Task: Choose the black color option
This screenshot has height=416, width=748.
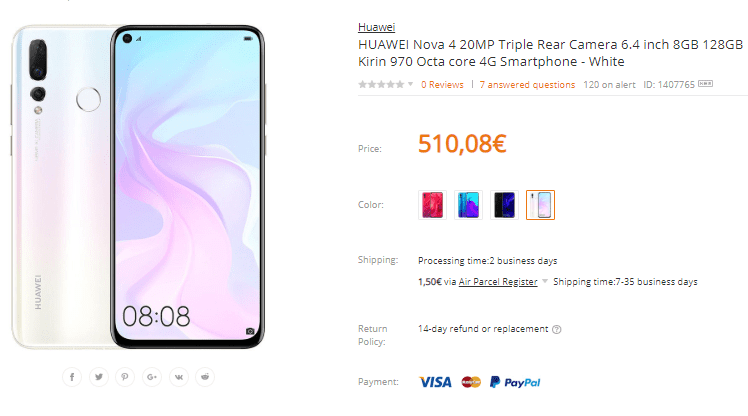Action: [504, 205]
